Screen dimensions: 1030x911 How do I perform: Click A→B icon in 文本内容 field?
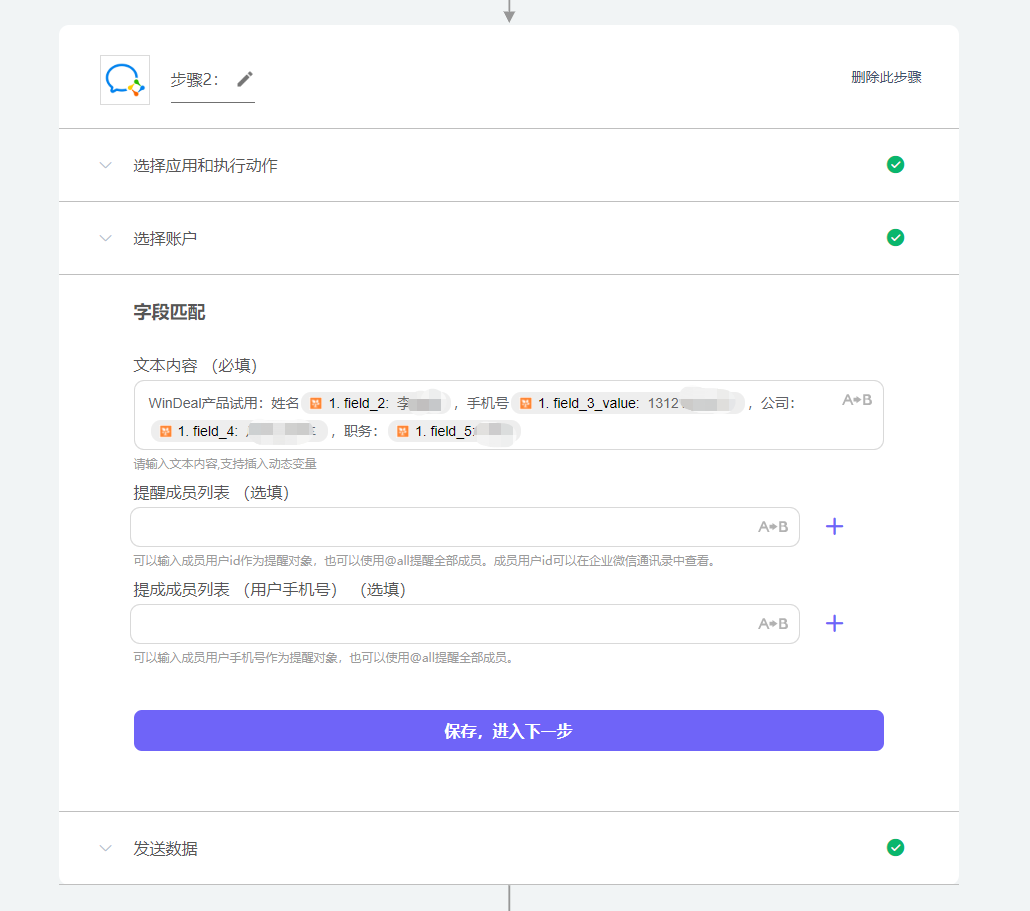(x=857, y=399)
